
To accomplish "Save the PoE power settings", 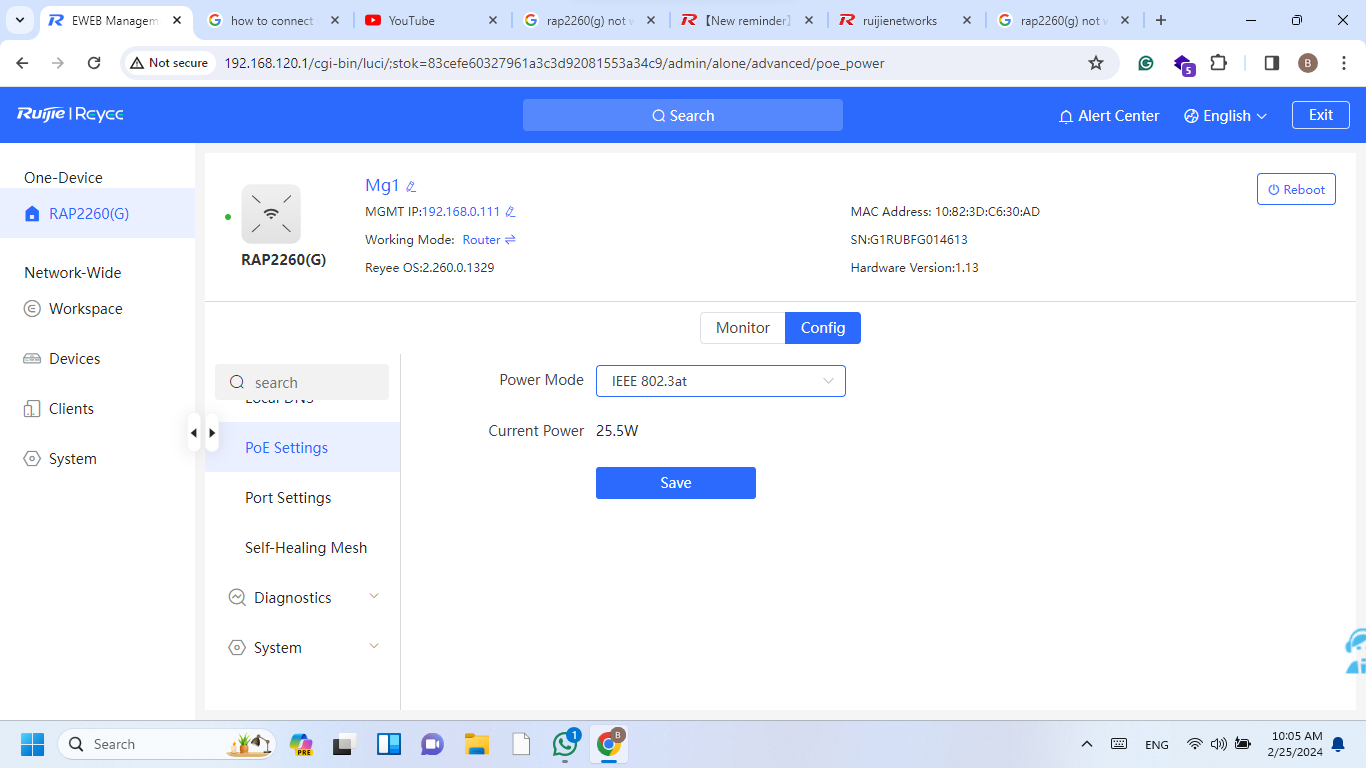I will coord(675,483).
